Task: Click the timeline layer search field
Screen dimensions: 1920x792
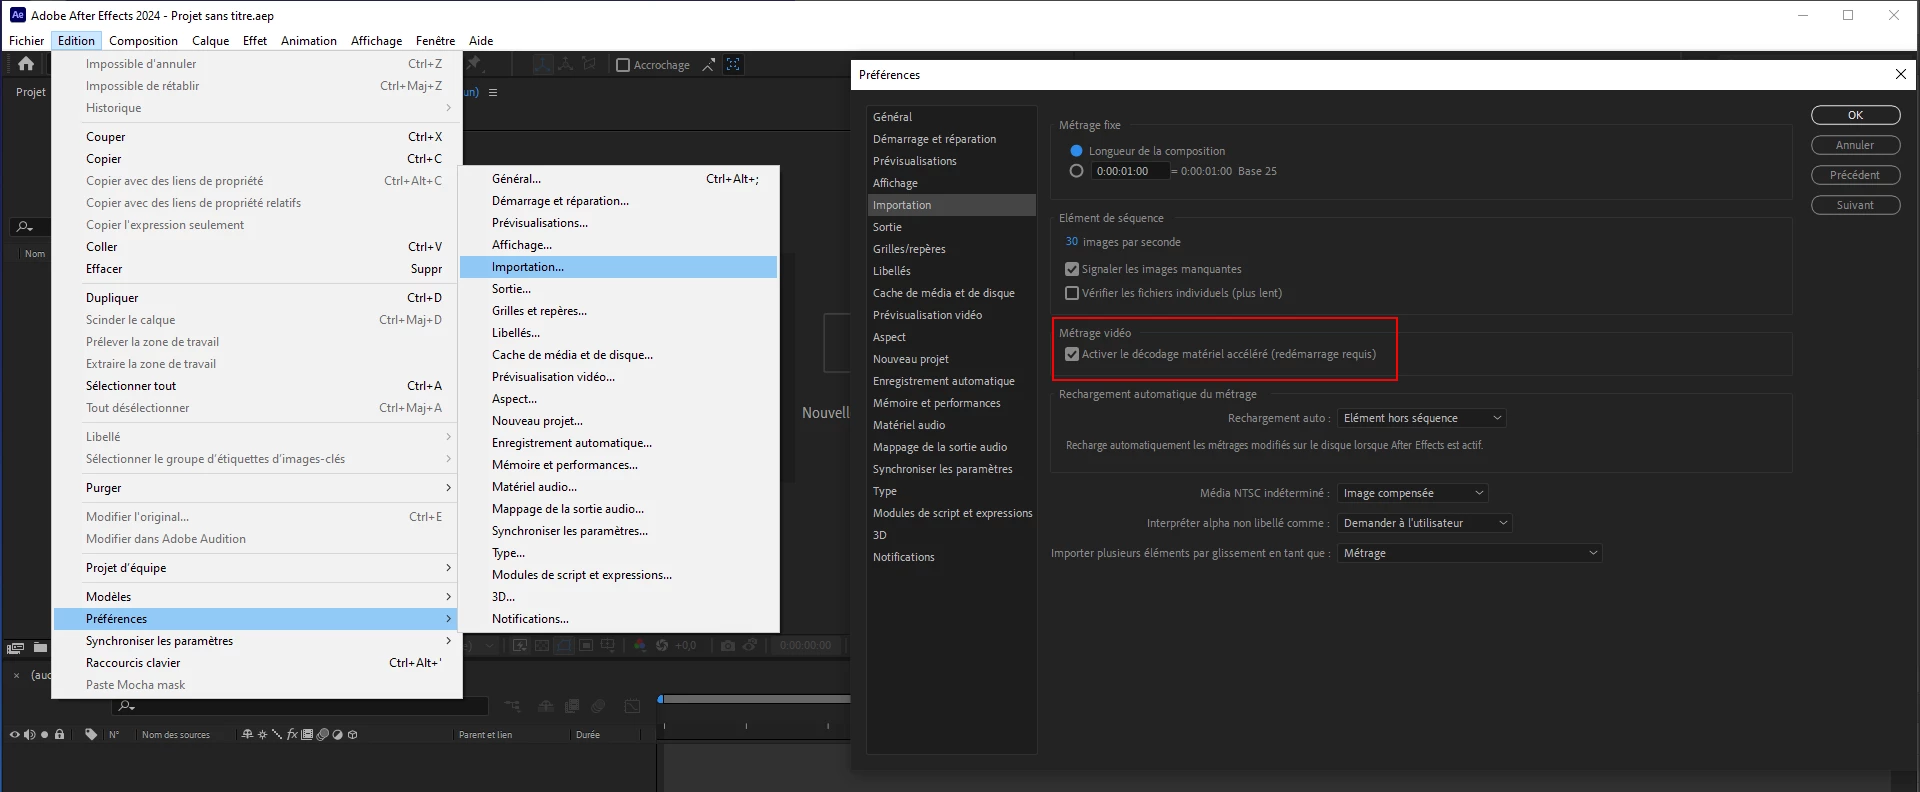Action: [x=301, y=706]
